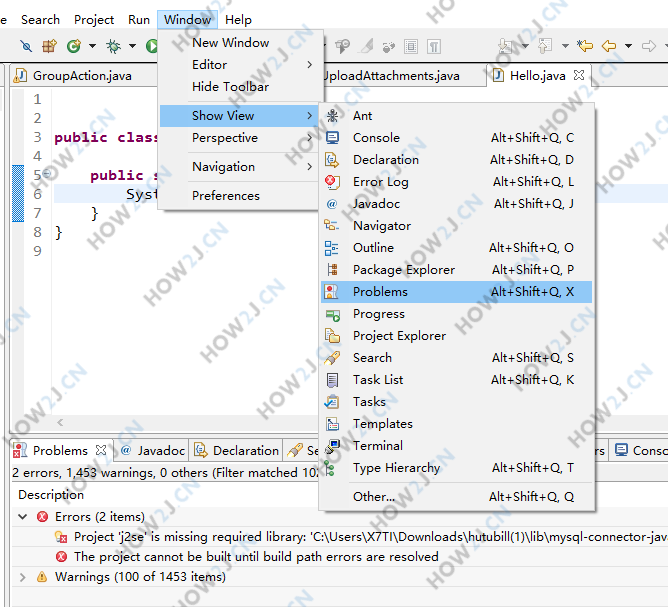668x607 pixels.
Task: Click the Window menu
Action: coord(187,20)
